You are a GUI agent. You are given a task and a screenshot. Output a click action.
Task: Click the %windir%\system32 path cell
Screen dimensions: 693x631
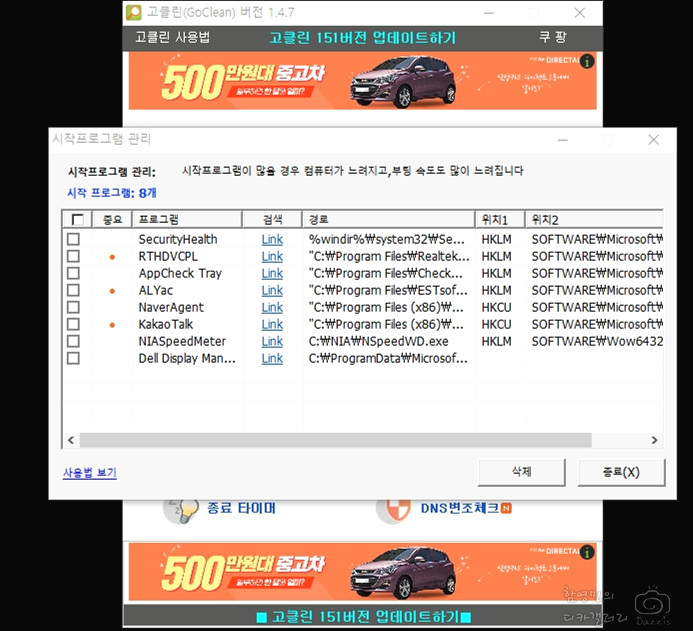387,239
